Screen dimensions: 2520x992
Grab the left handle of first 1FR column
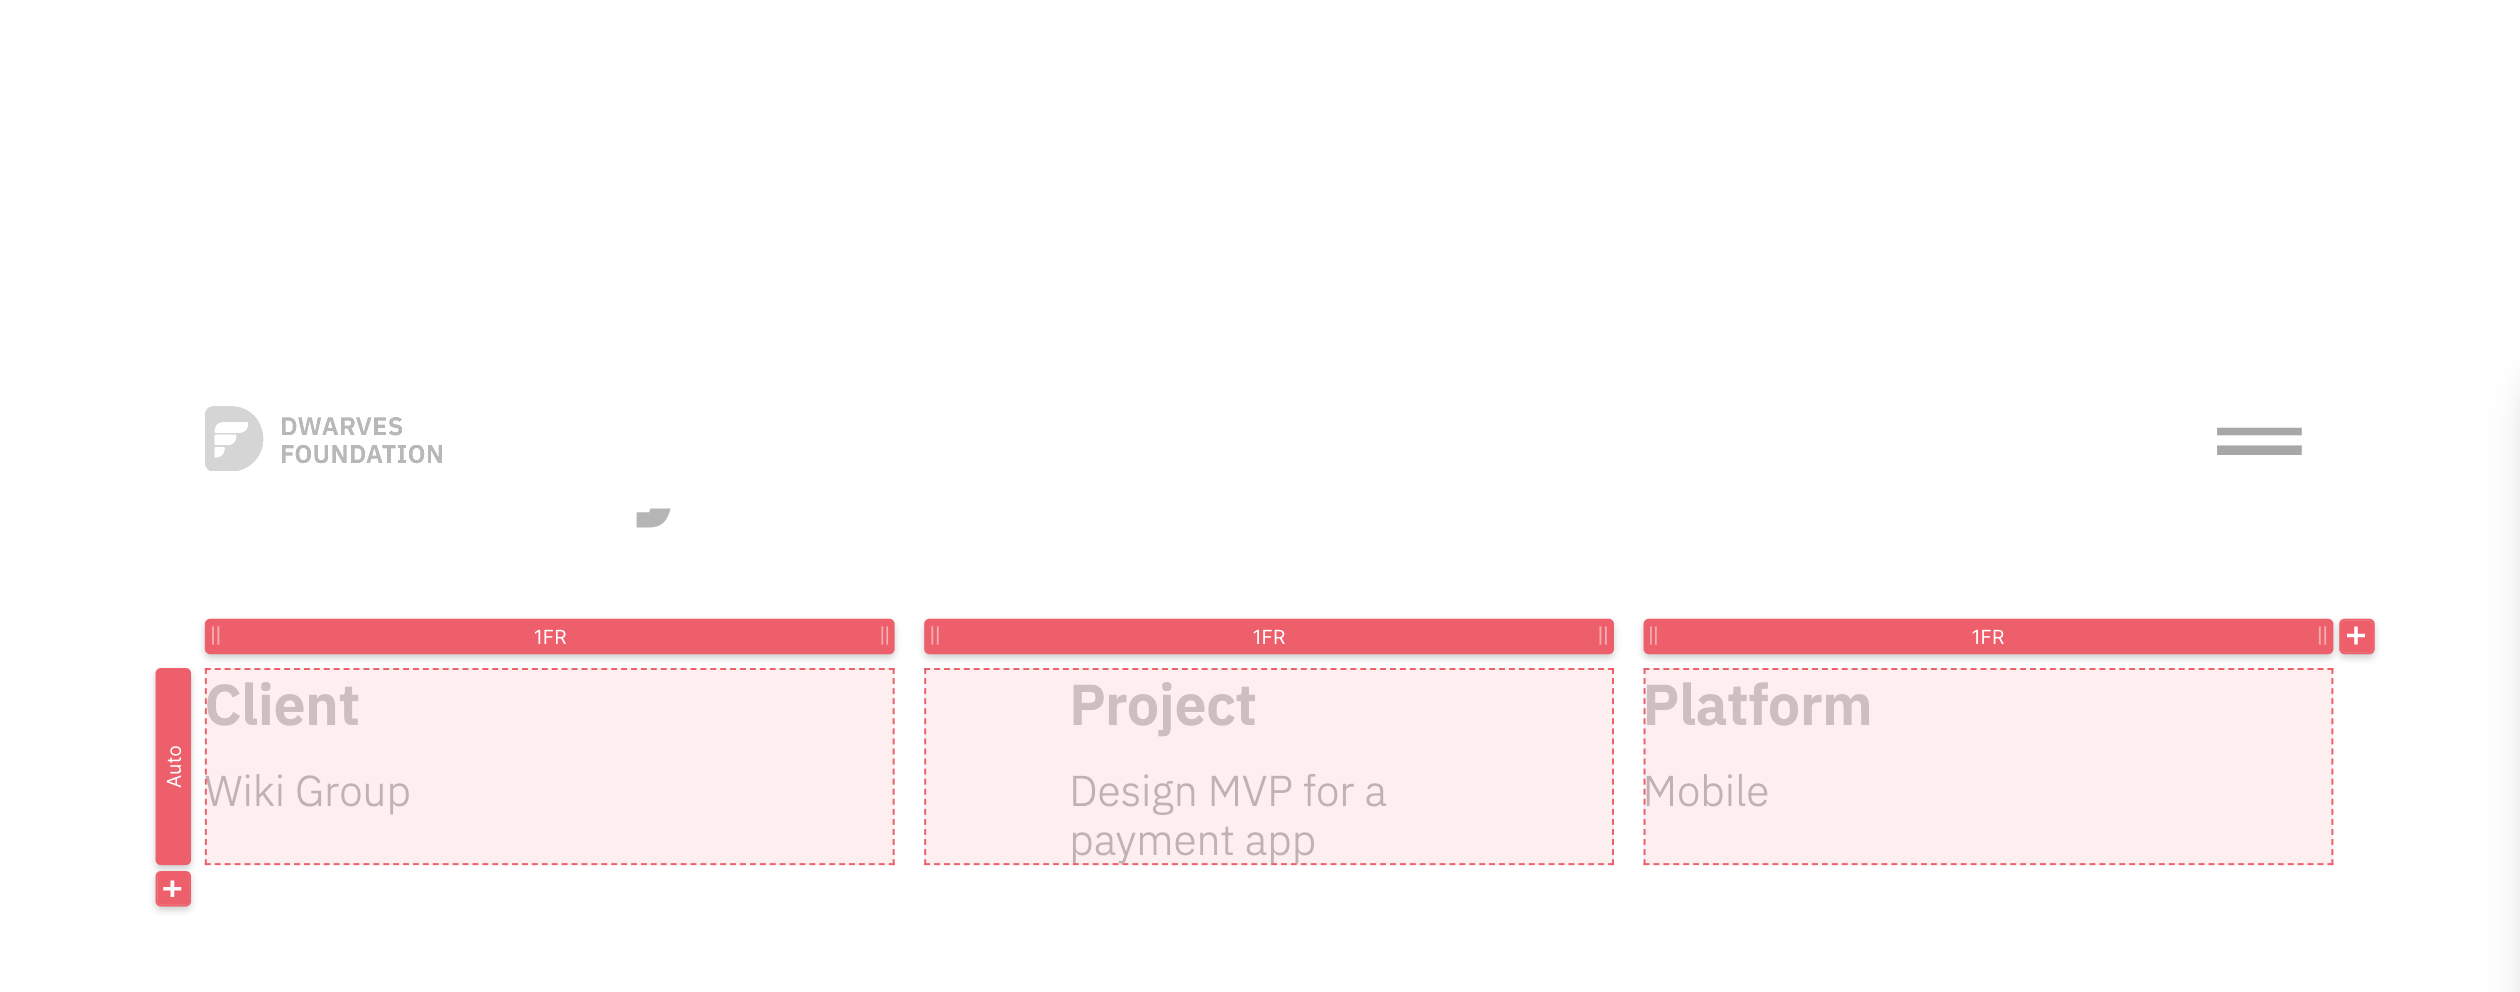click(216, 636)
